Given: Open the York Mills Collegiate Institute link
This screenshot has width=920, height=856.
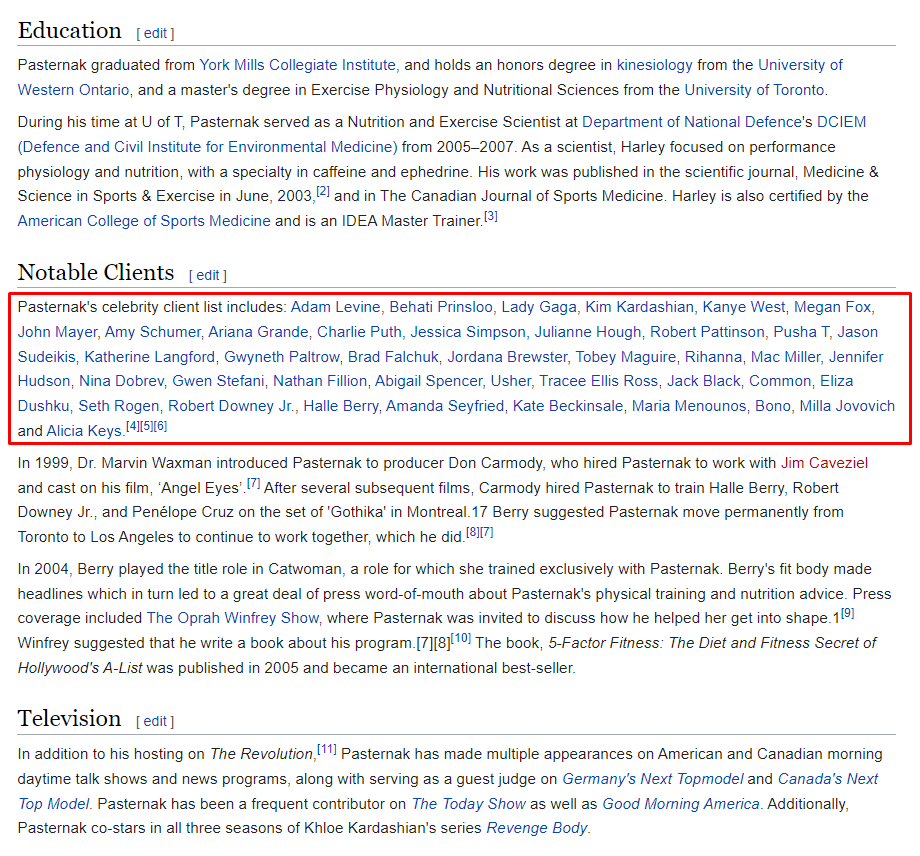Looking at the screenshot, I should coord(297,65).
